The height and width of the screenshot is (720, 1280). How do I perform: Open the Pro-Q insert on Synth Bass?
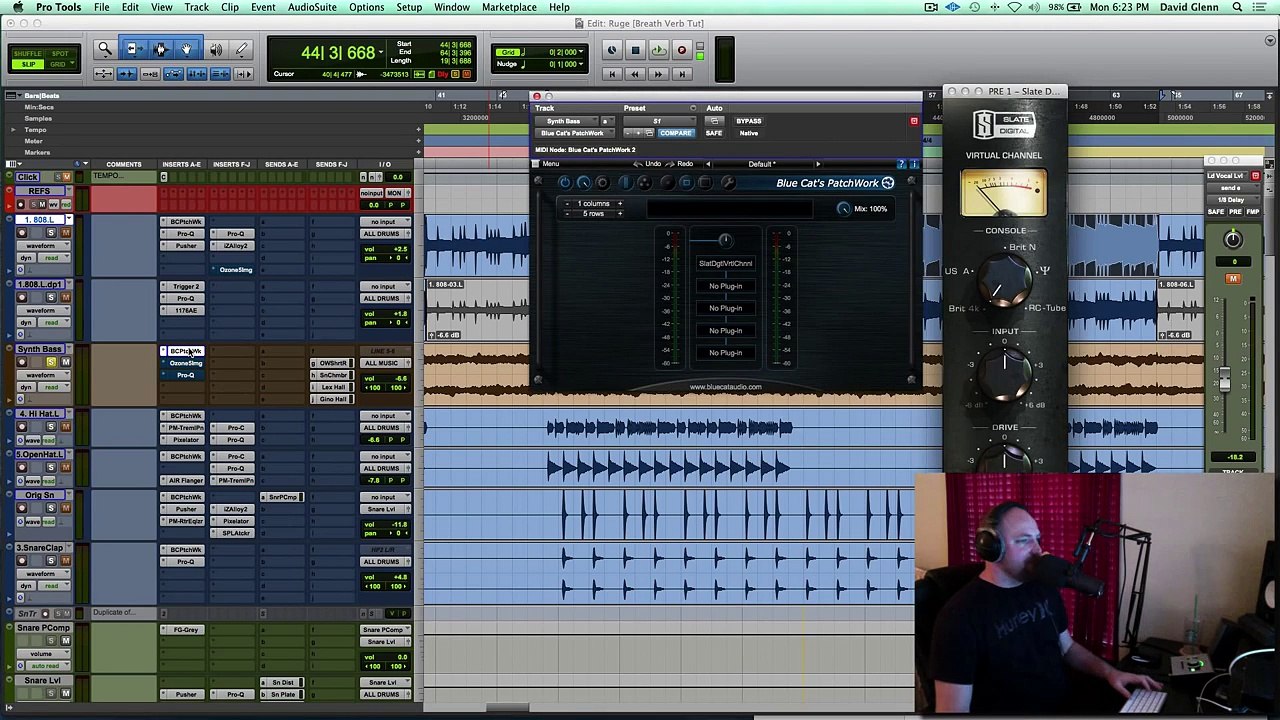pos(186,375)
